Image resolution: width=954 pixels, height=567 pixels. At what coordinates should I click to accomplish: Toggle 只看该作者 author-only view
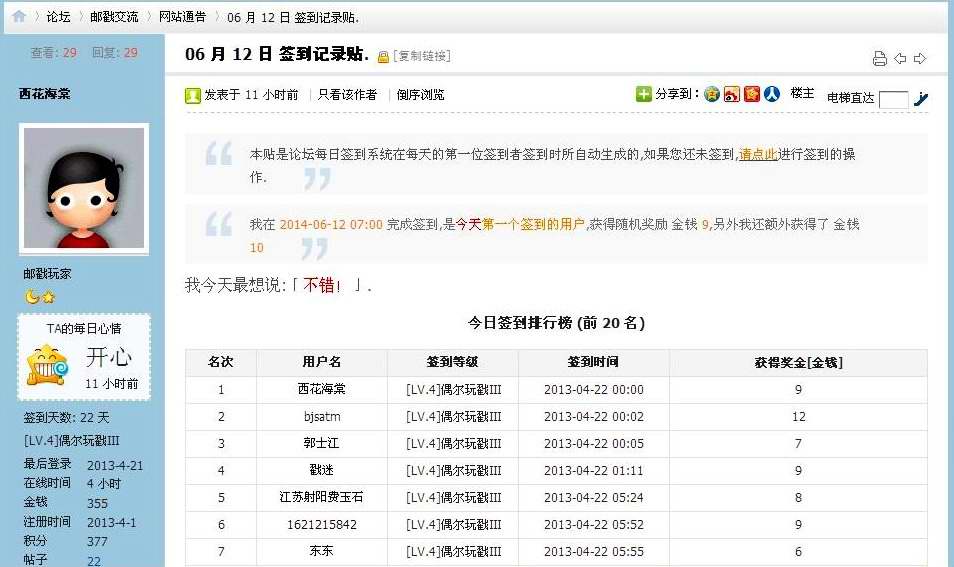pyautogui.click(x=347, y=95)
